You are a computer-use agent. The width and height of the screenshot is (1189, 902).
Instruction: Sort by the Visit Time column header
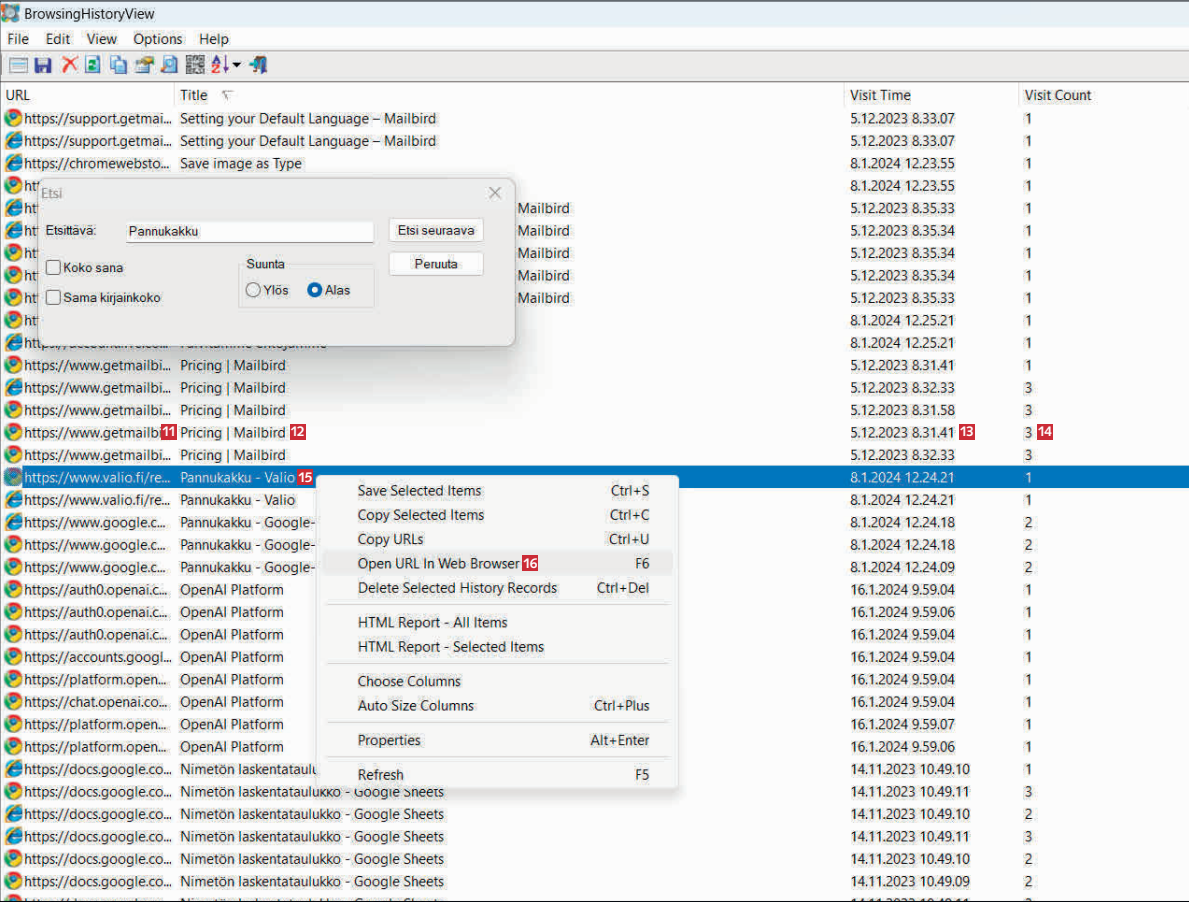tap(880, 95)
